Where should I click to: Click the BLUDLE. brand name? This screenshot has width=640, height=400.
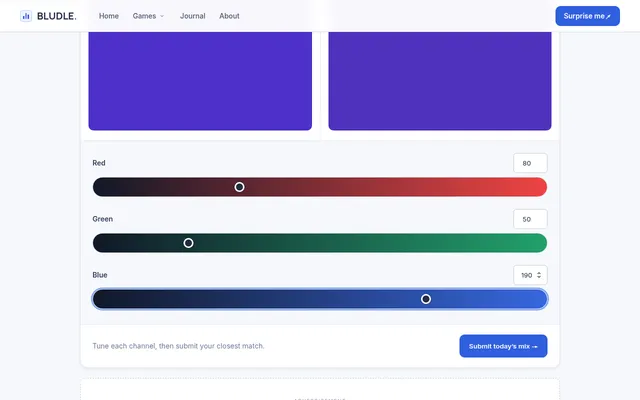[x=57, y=16]
